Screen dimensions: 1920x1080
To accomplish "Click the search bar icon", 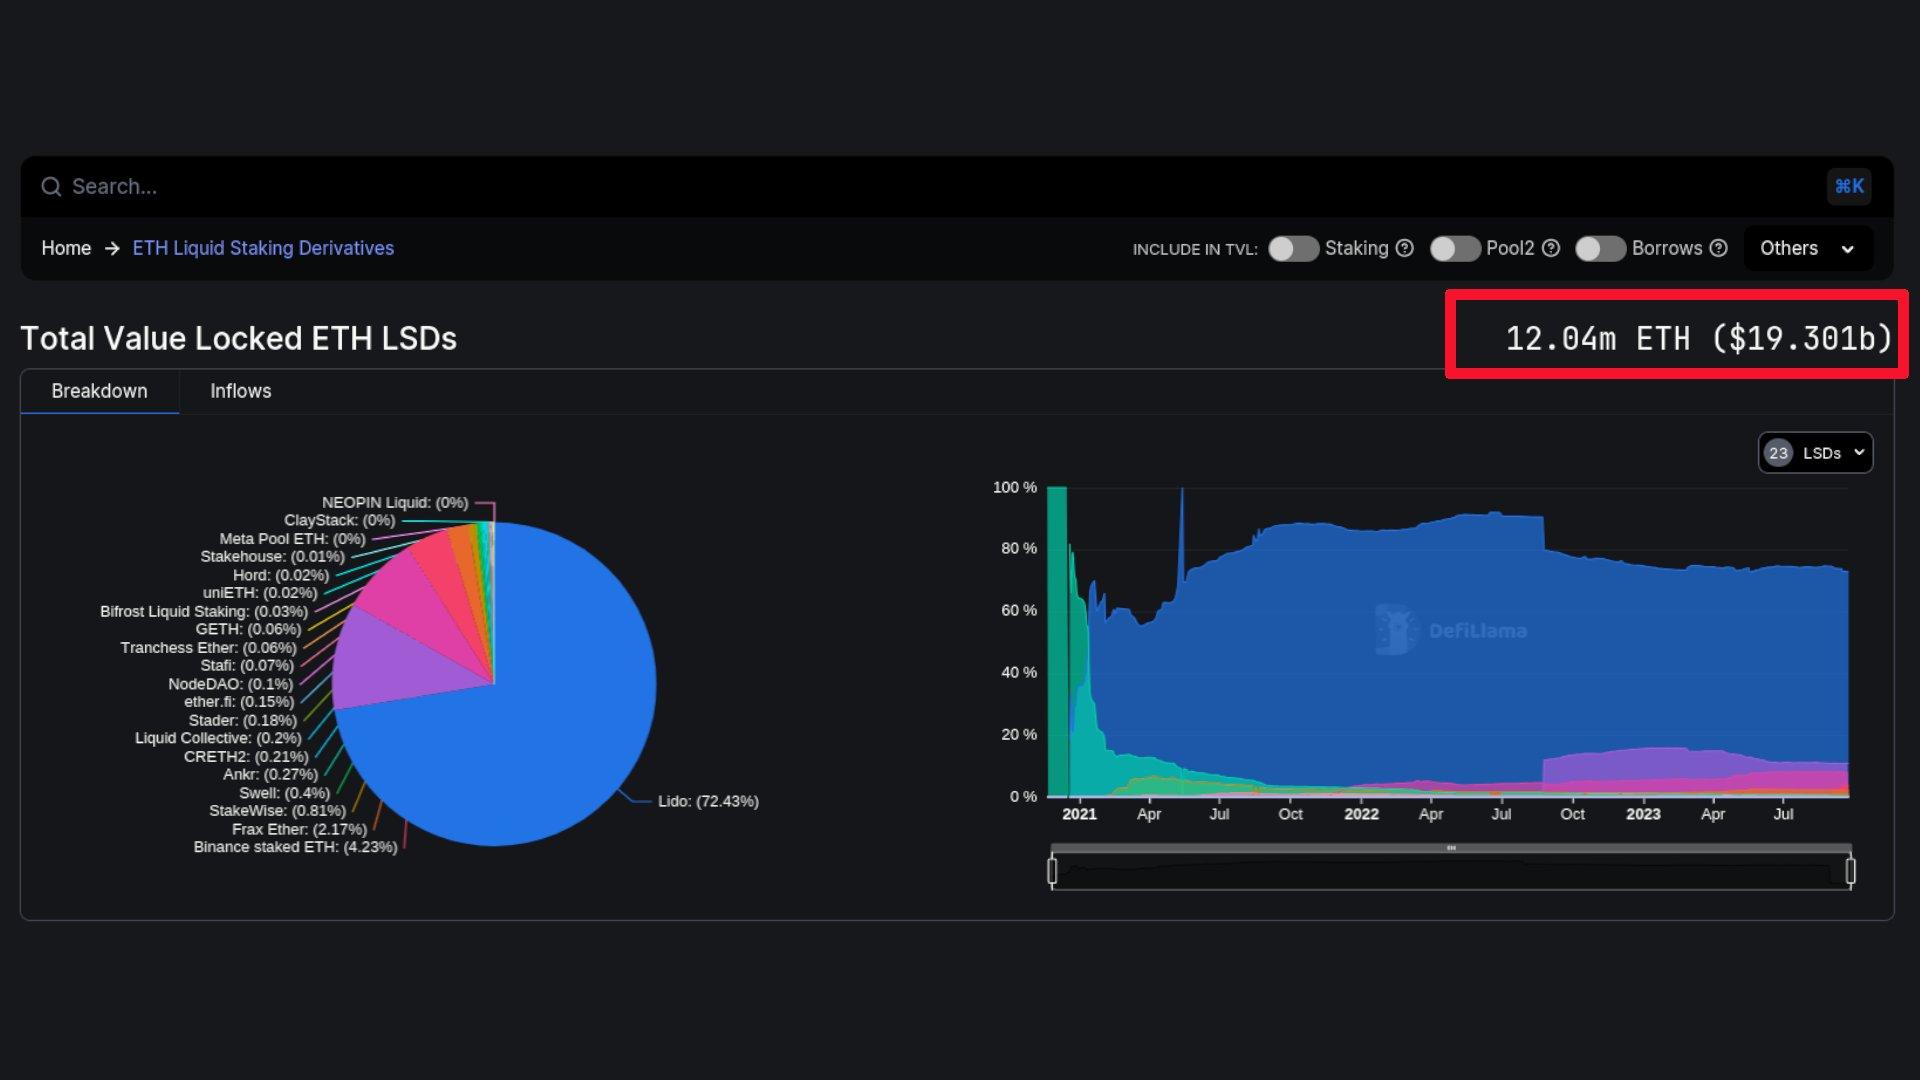I will click(51, 185).
